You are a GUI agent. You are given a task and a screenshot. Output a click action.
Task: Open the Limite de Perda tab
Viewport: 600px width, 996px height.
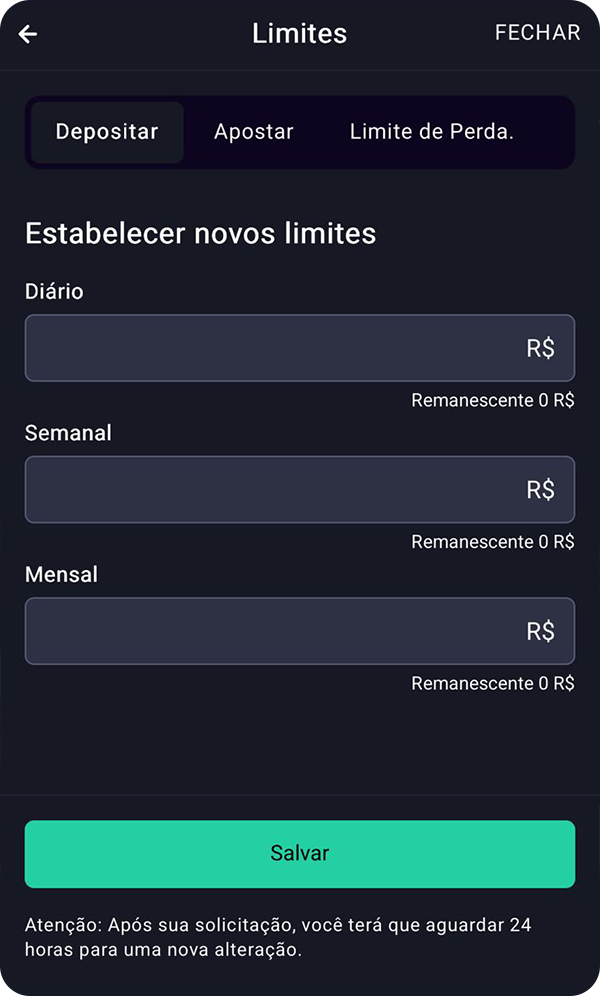tap(431, 132)
